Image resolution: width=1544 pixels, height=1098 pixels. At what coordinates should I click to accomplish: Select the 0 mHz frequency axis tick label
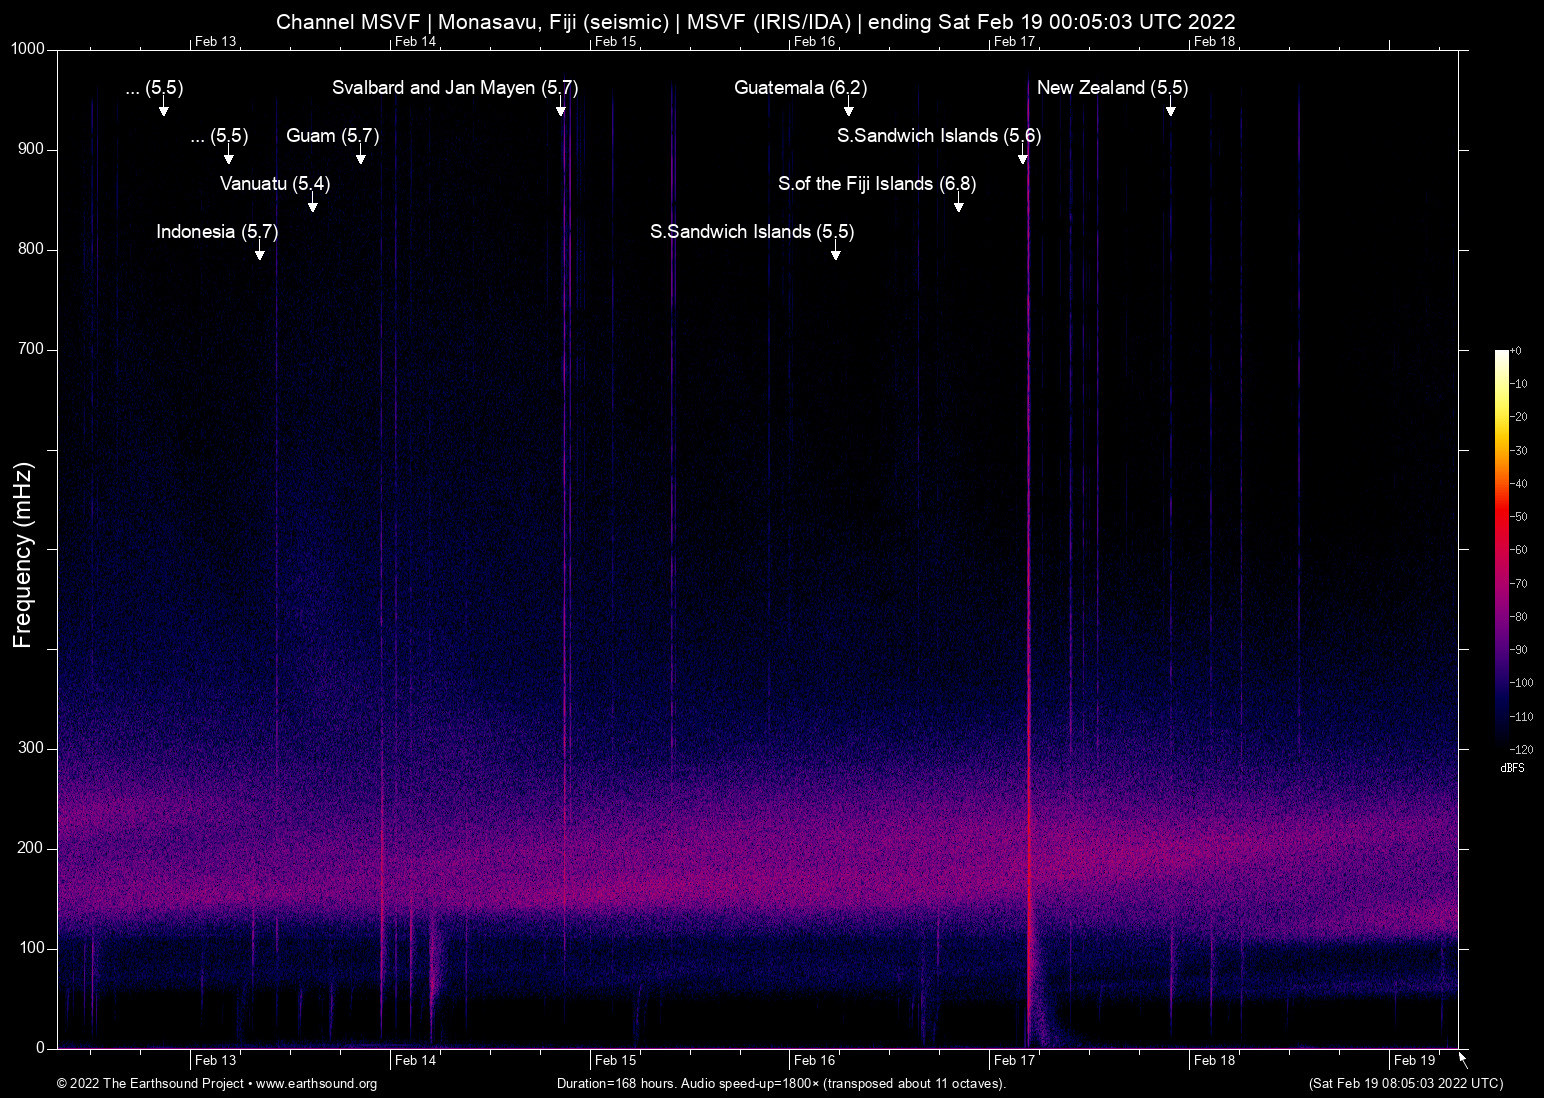40,1048
